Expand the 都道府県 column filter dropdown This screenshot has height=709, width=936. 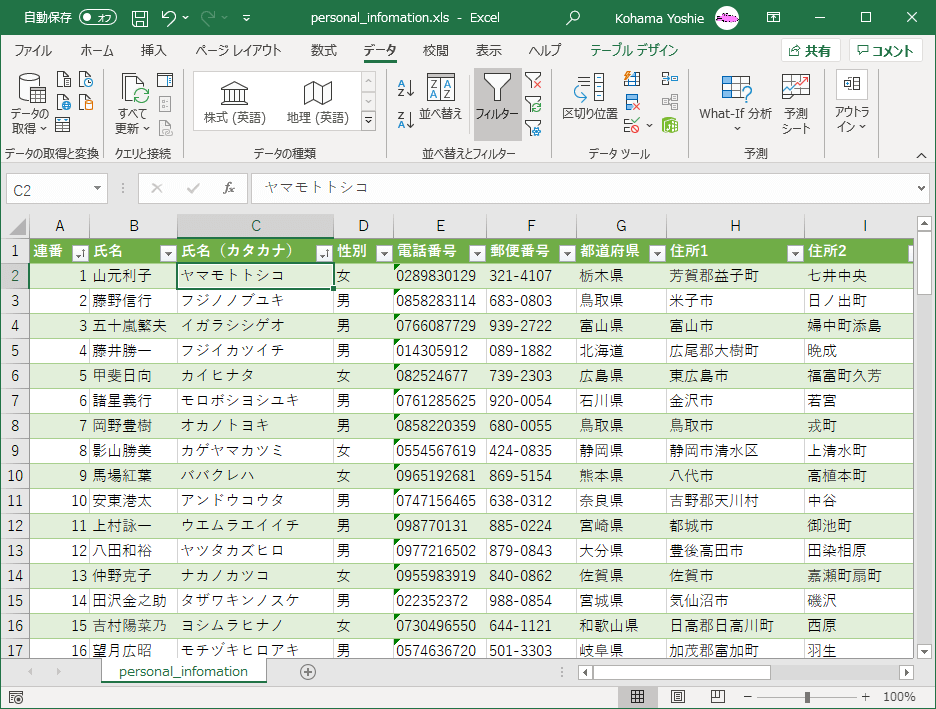click(x=657, y=252)
